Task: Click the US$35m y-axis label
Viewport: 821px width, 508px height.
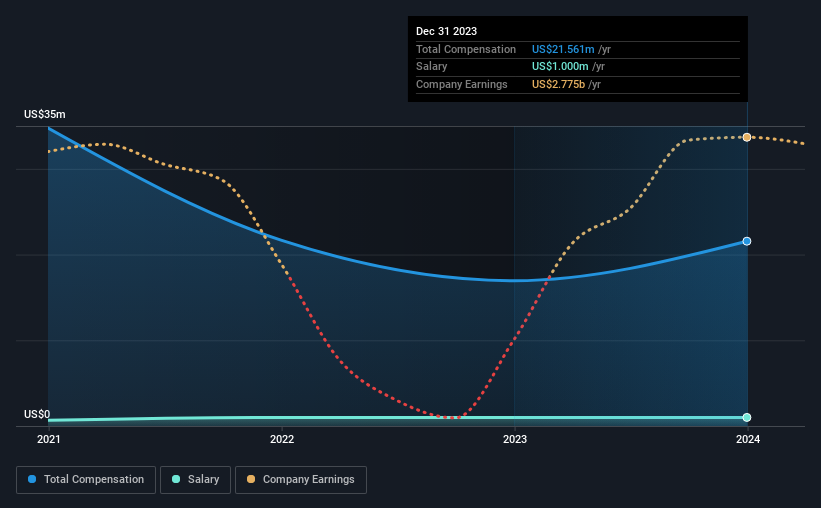Action: (x=45, y=114)
